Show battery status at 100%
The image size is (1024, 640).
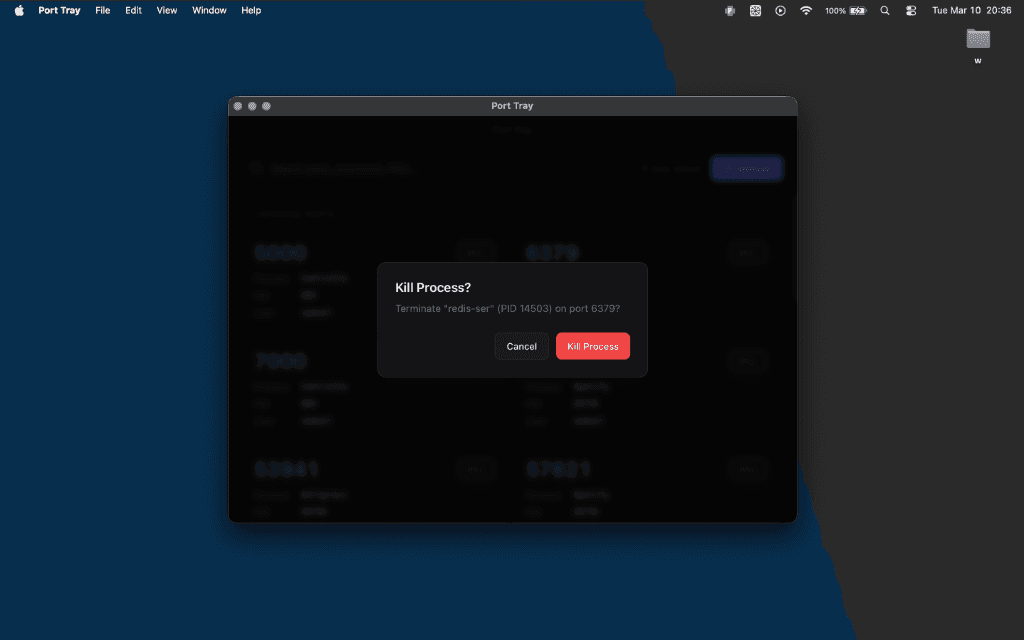846,10
